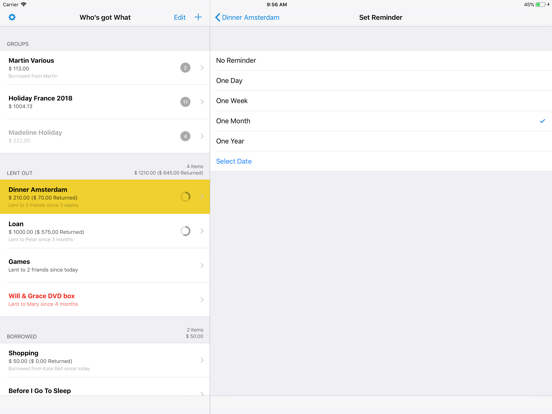Click the progress circle on Dinner Amsterdam

pyautogui.click(x=185, y=196)
